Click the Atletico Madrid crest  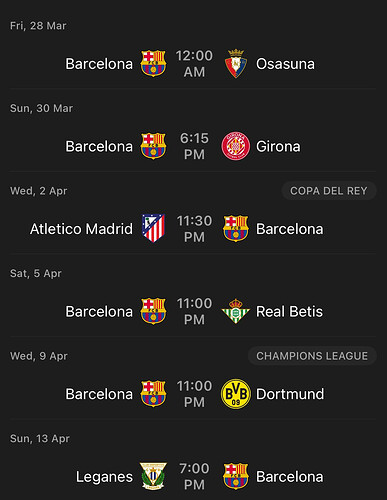click(x=153, y=228)
